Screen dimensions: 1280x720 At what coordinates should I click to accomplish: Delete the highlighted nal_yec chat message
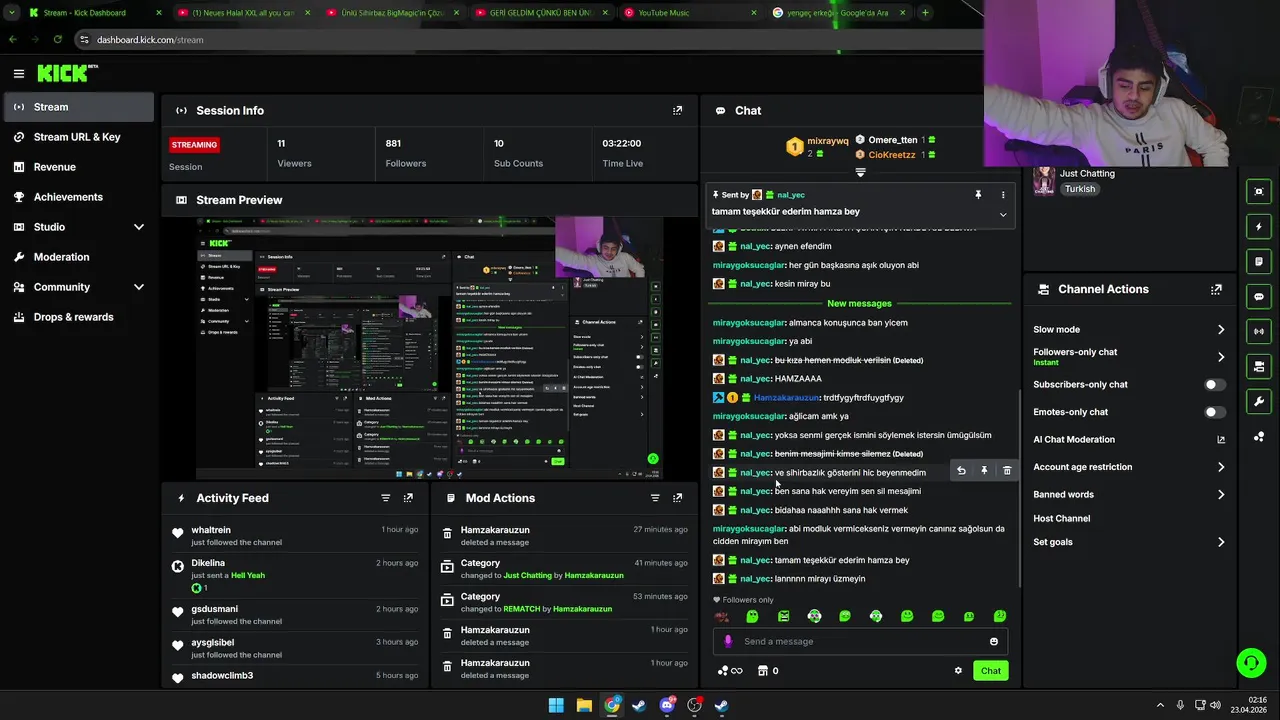1007,470
